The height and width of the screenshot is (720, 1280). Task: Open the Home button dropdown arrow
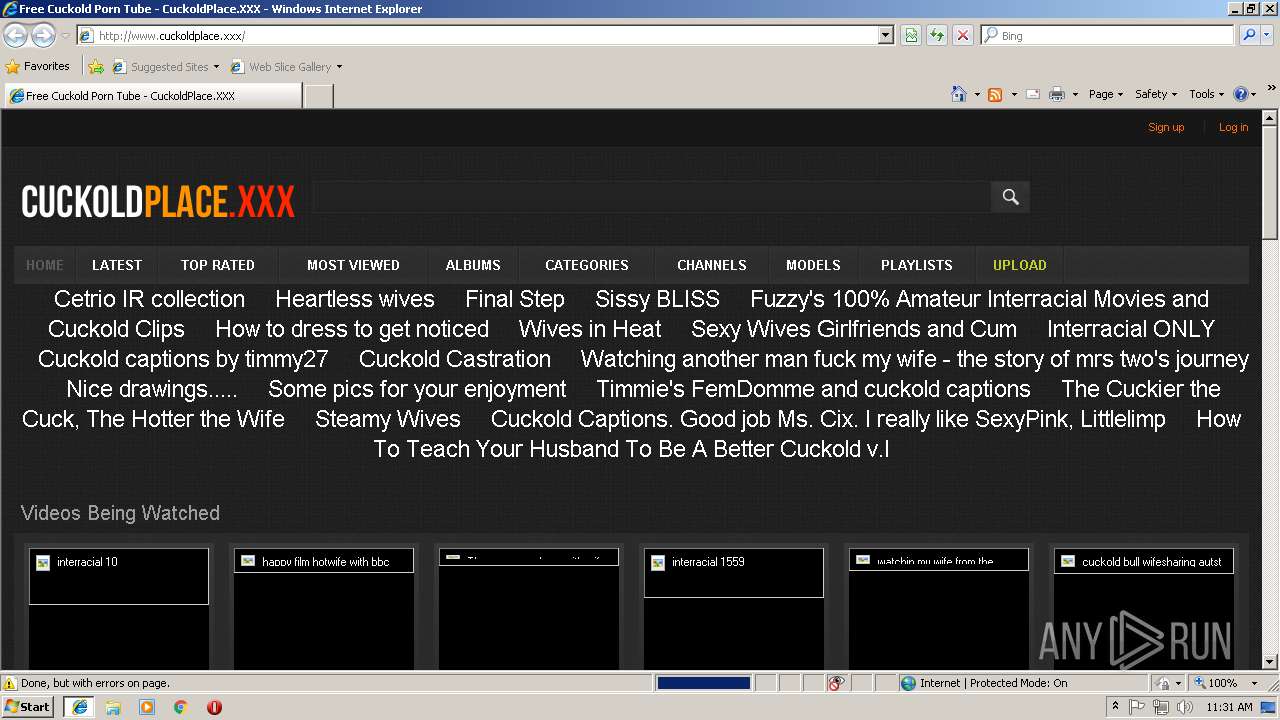coord(977,94)
